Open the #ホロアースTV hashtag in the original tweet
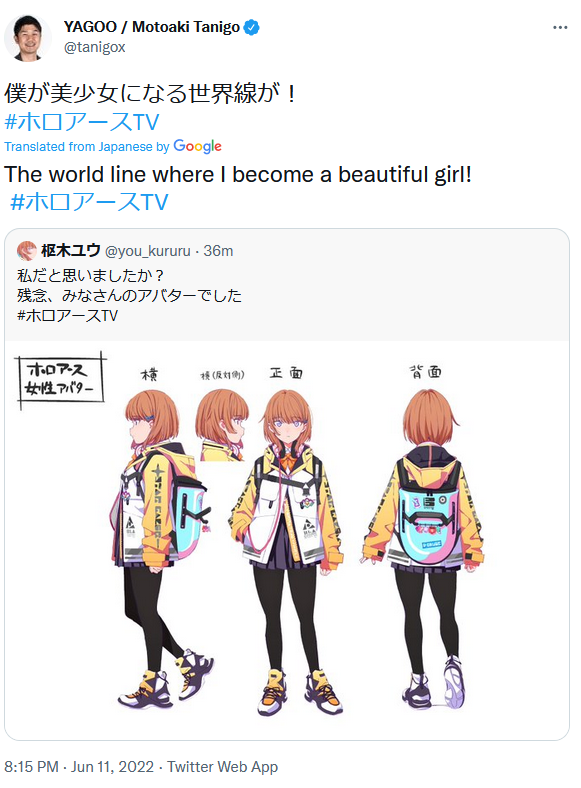Screen dimensions: 581x788 81,122
